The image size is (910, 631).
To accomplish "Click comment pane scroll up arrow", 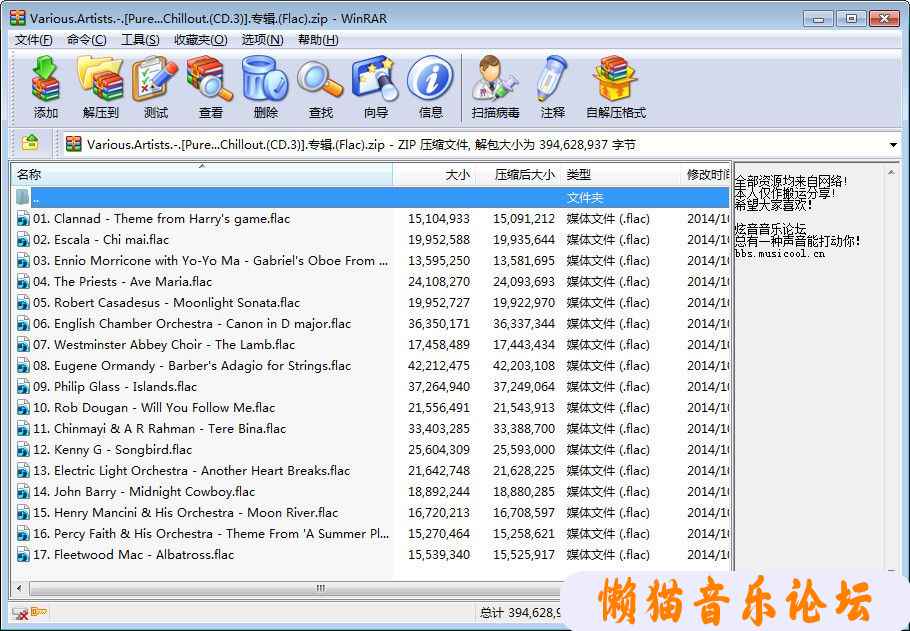I will [891, 172].
